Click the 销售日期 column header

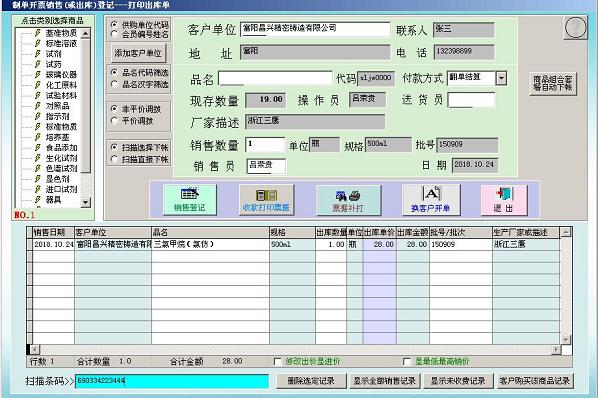(x=53, y=232)
